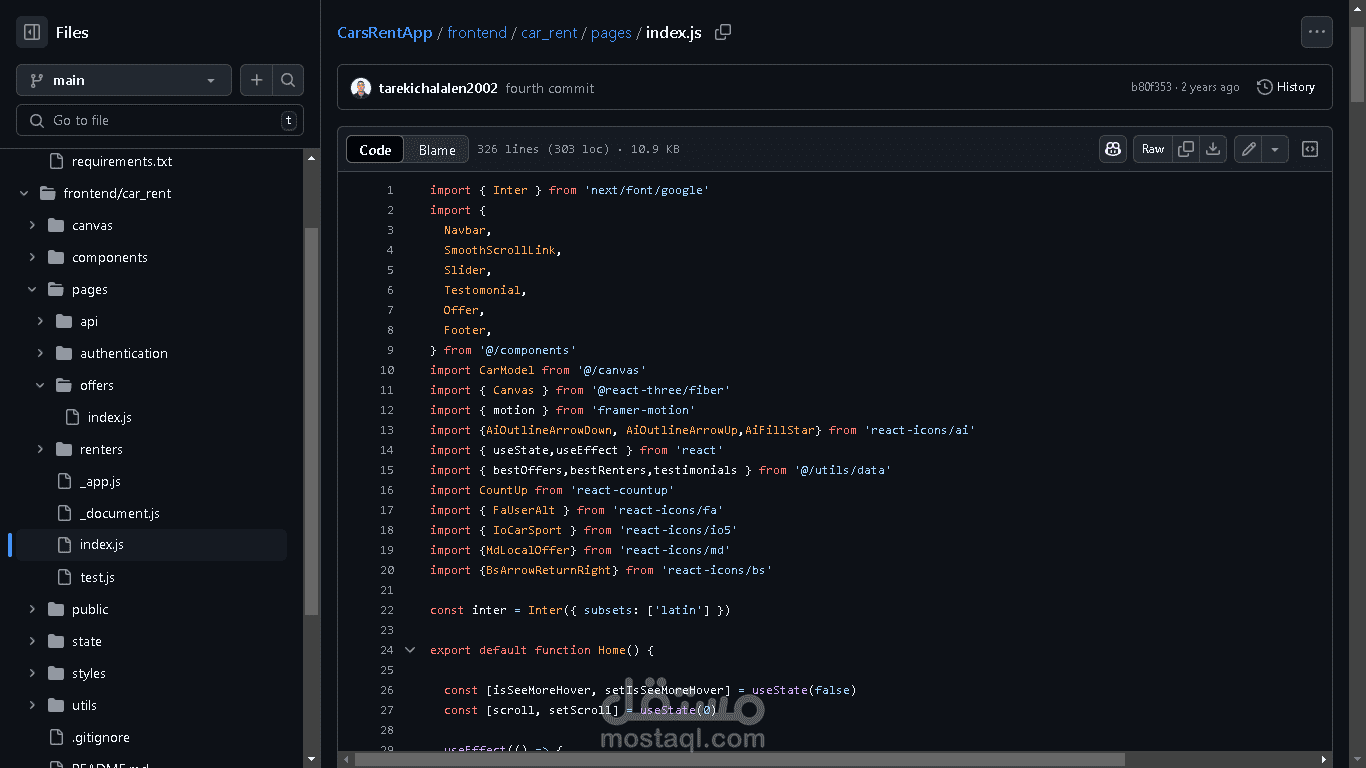Open edit options dropdown arrow
Viewport: 1366px width, 768px height.
pyautogui.click(x=1275, y=149)
